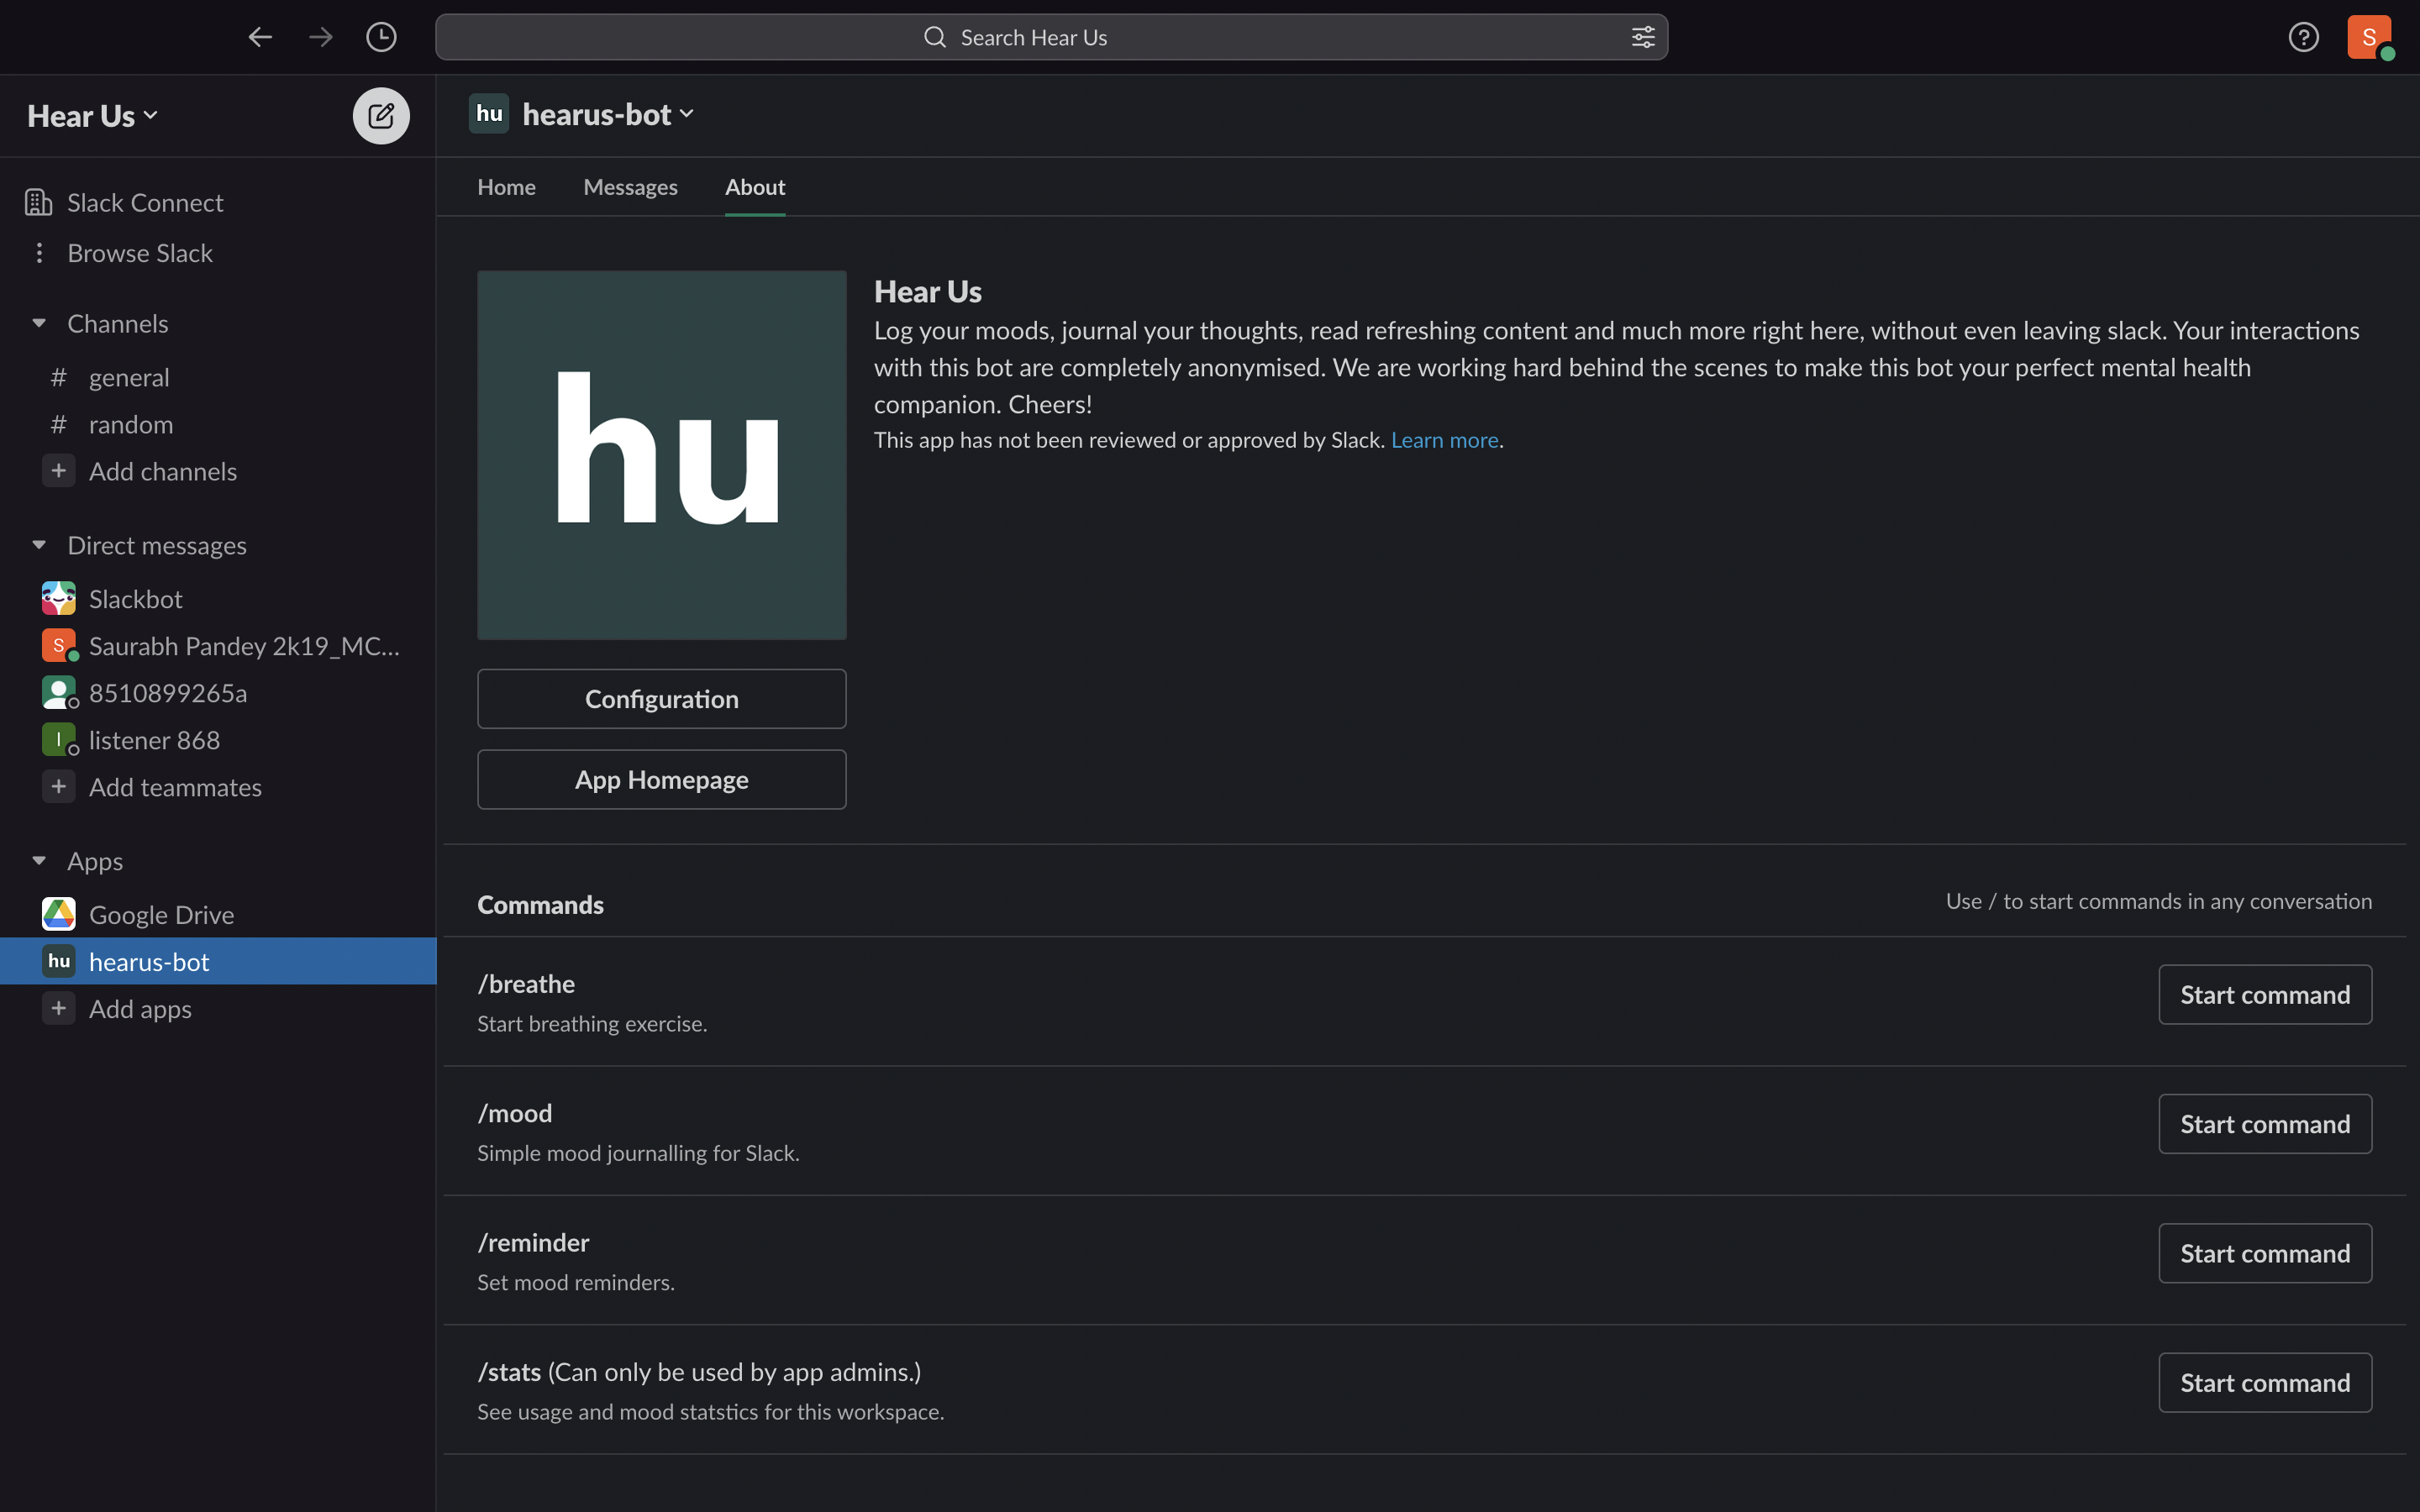Click the App Homepage button
2420x1512 pixels.
pyautogui.click(x=662, y=779)
